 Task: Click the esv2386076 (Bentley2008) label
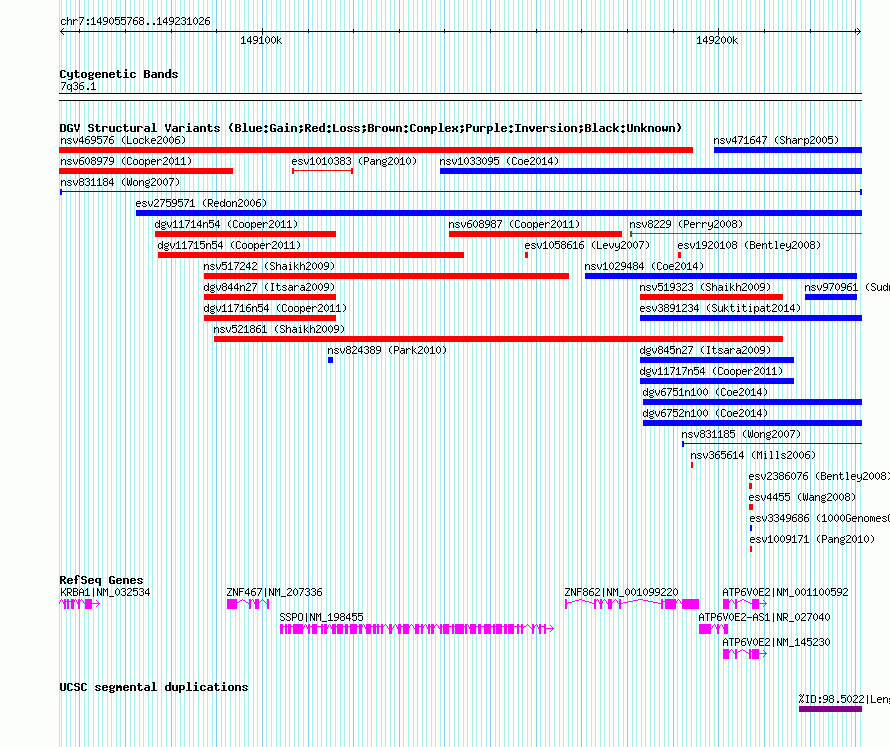coord(819,476)
